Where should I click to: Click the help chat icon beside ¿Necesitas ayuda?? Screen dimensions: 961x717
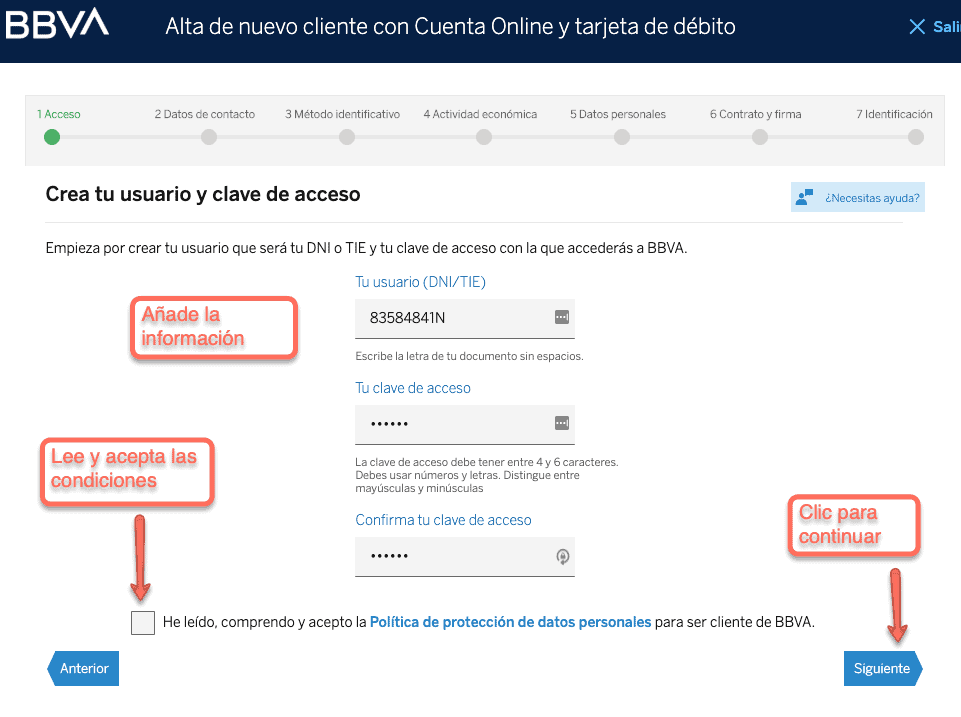tap(804, 197)
